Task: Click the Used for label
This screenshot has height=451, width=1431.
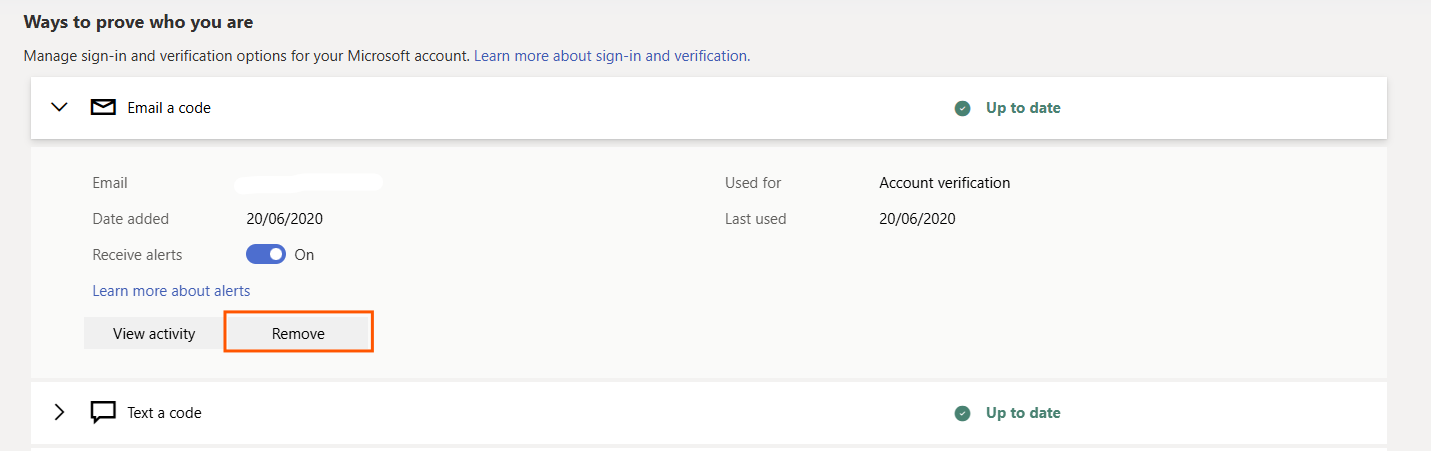Action: point(753,183)
